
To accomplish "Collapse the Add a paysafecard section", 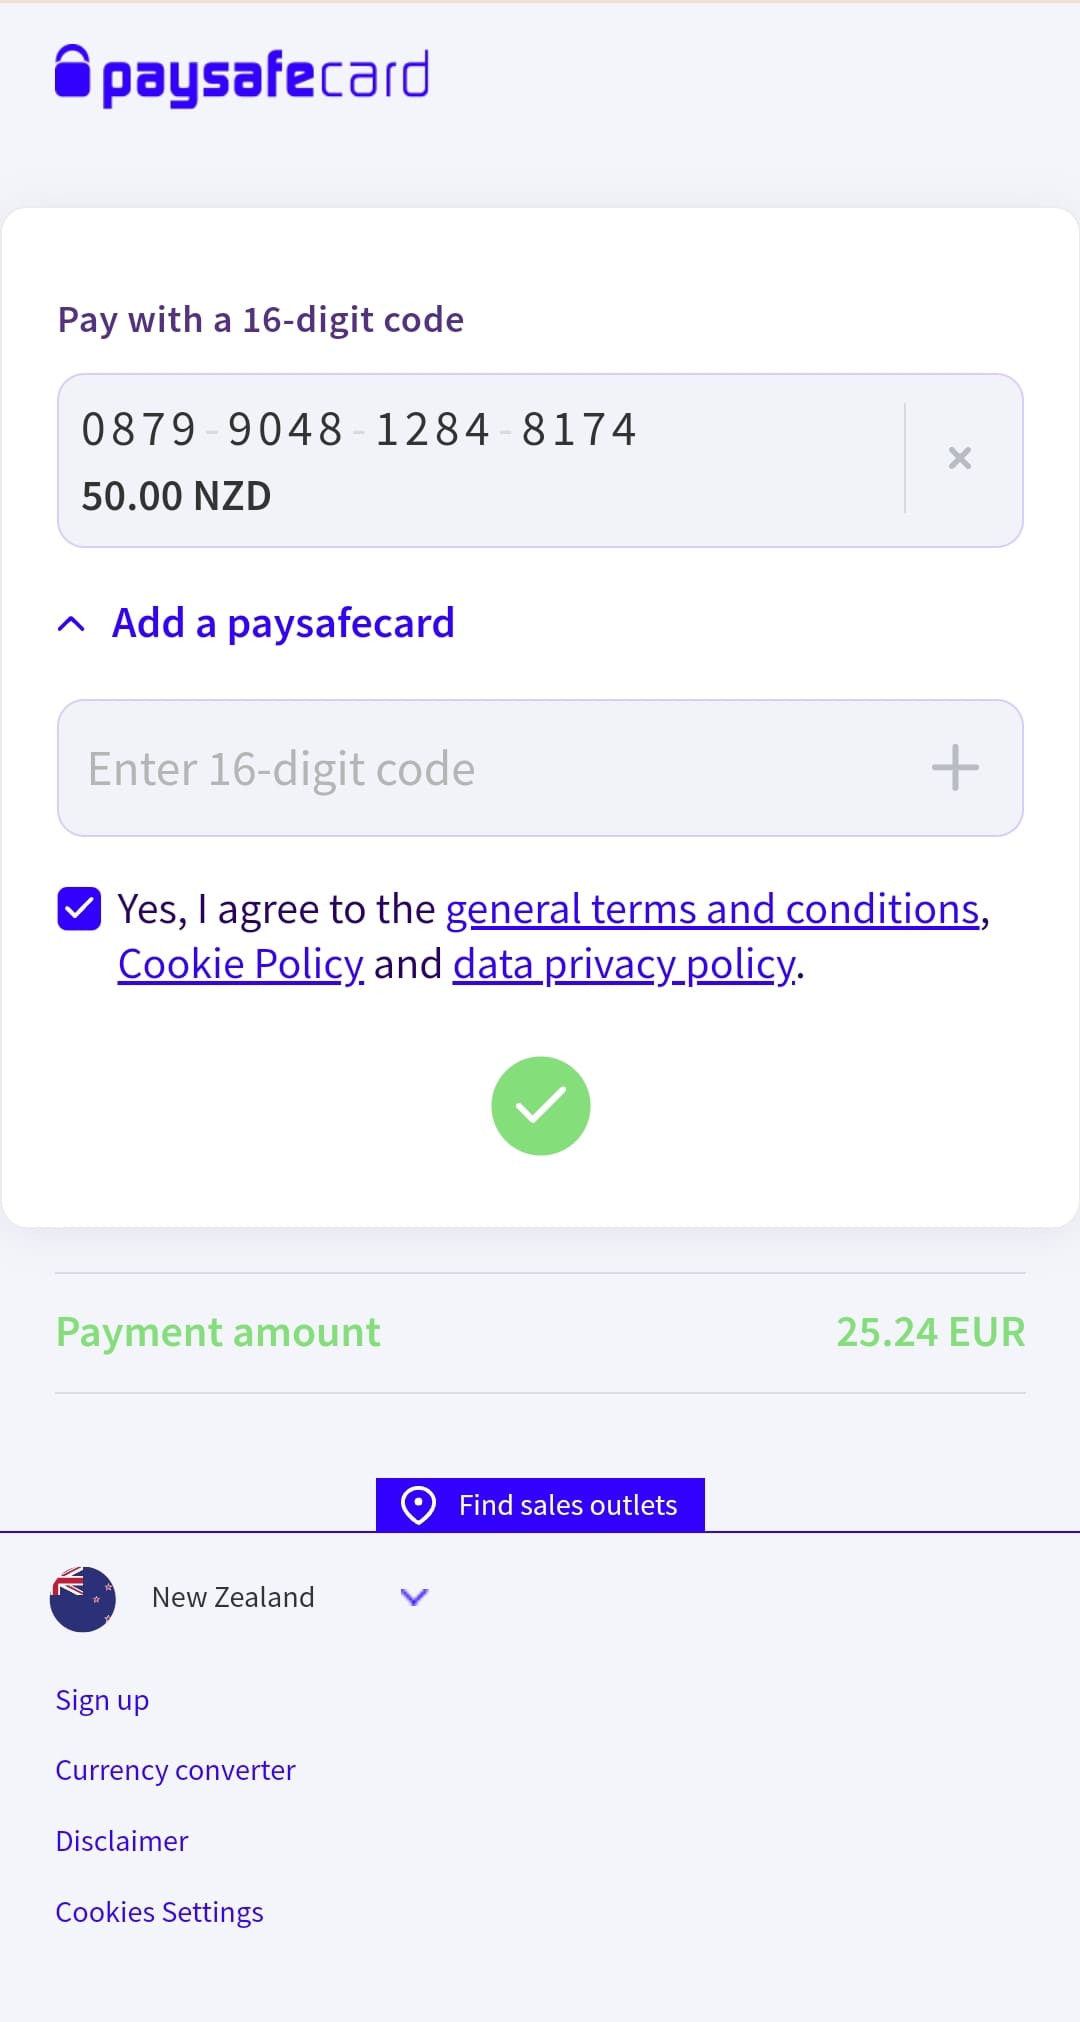I will tap(72, 625).
